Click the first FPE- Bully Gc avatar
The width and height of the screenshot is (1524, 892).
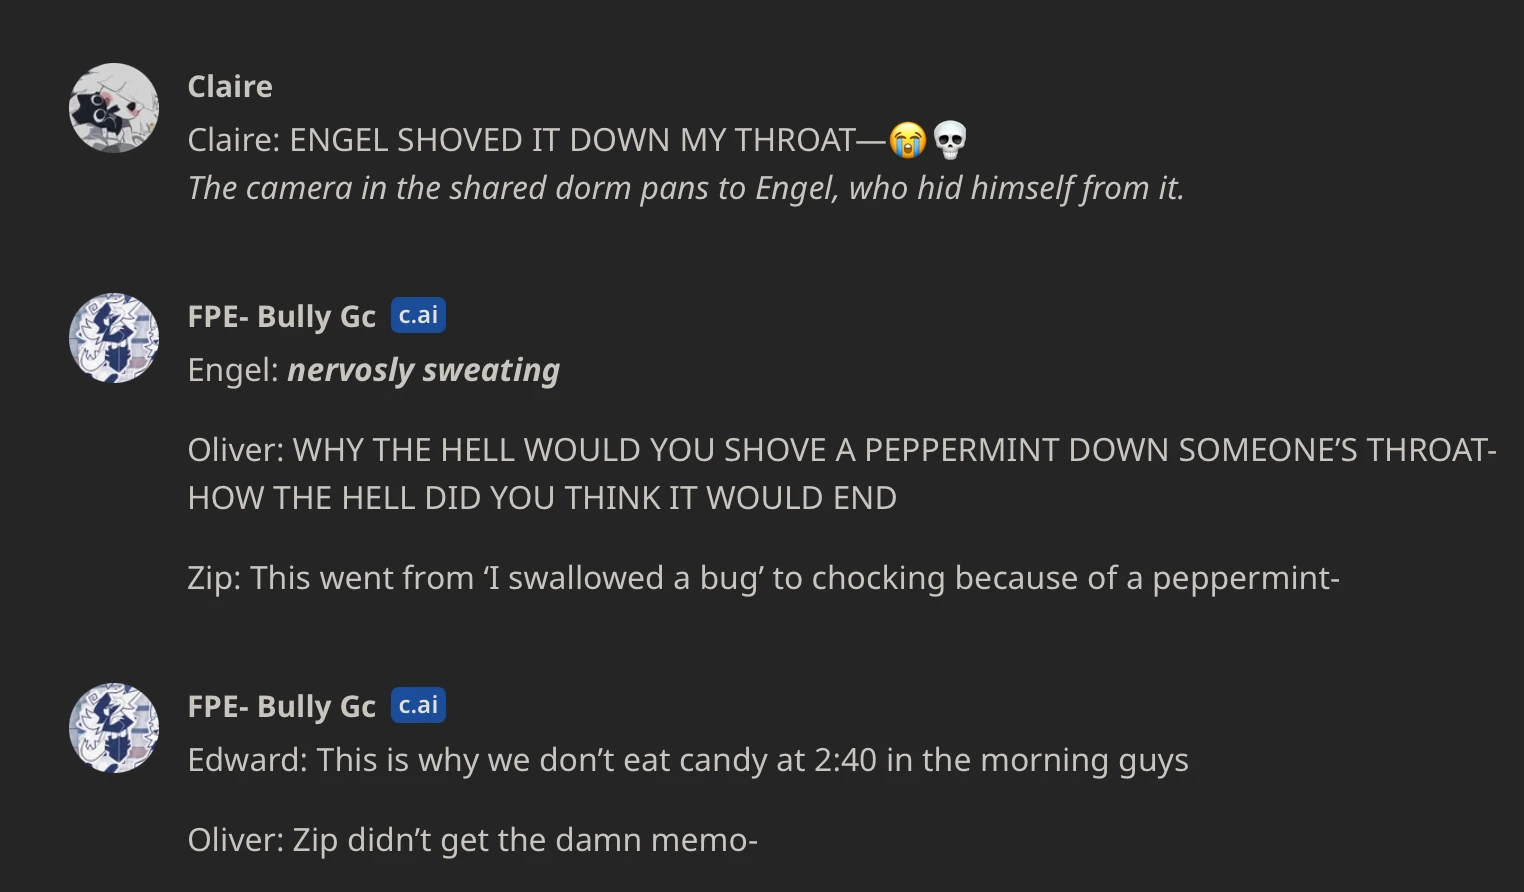(113, 338)
